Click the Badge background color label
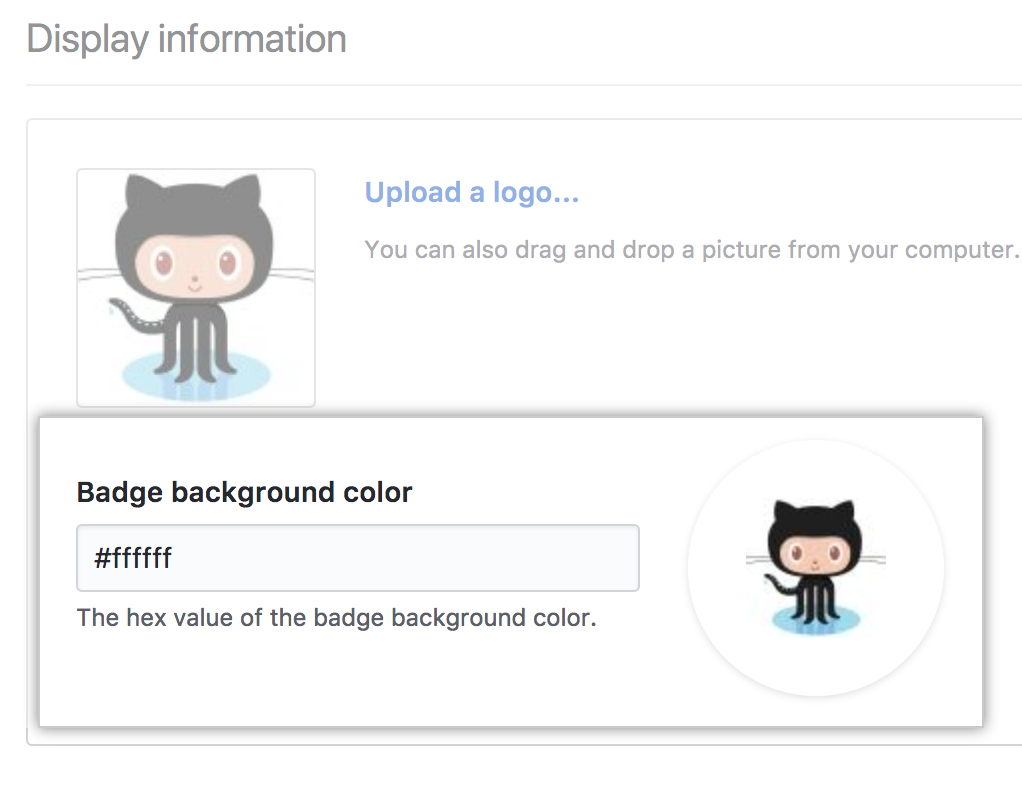Viewport: 1022px width, 790px height. tap(244, 492)
